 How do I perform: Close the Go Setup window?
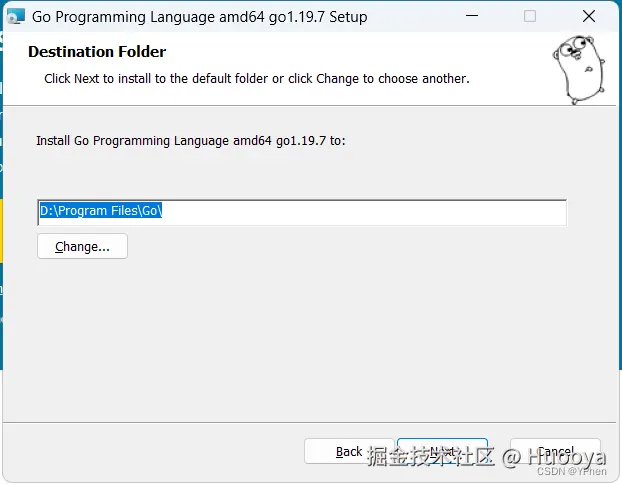pyautogui.click(x=589, y=16)
